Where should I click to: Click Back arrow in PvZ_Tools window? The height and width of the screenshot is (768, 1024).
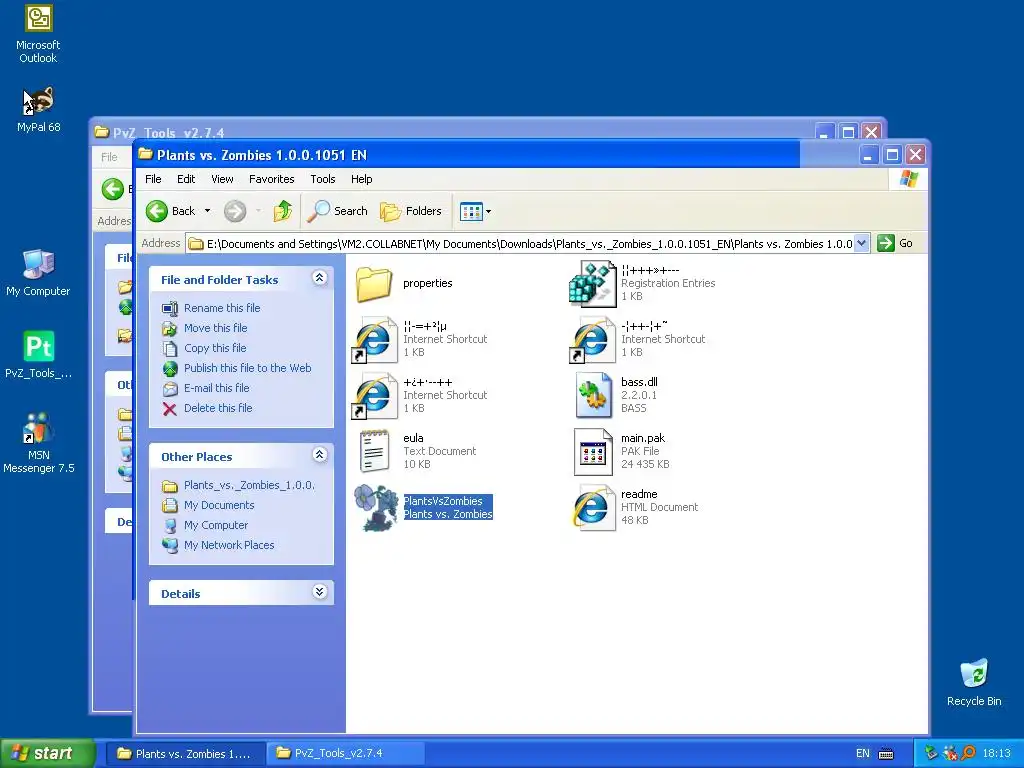[112, 189]
